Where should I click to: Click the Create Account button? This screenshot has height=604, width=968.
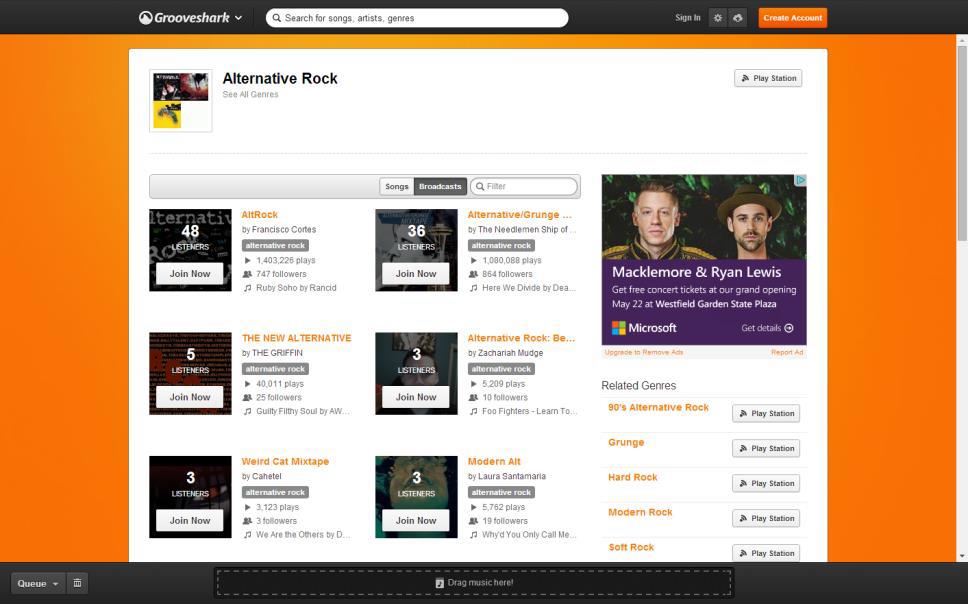(x=792, y=18)
